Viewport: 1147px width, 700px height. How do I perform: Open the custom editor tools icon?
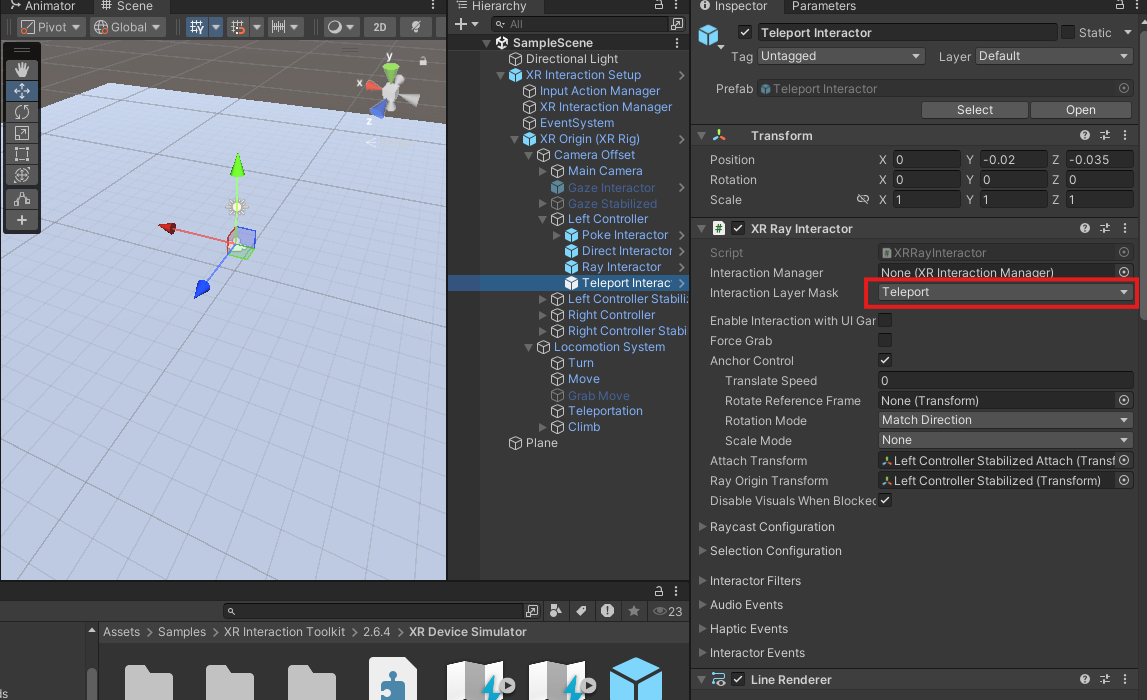[22, 199]
